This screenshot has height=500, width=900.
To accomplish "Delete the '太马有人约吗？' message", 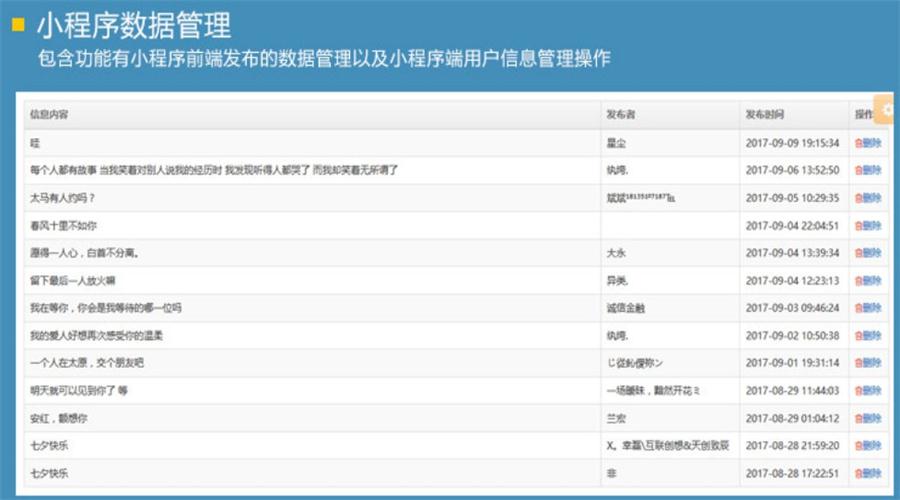I will coord(868,198).
